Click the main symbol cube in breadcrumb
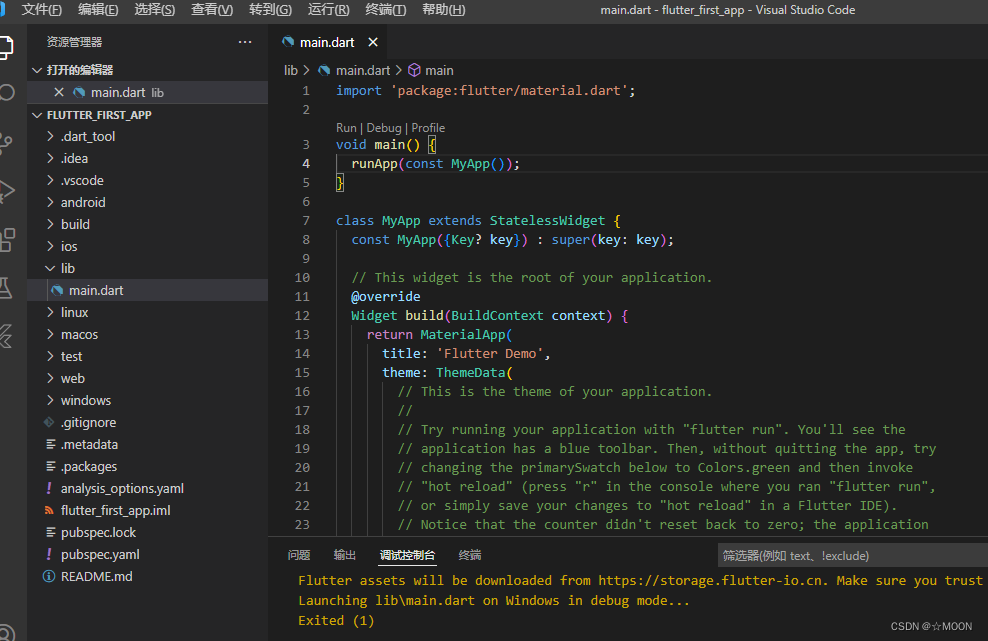 pos(414,70)
